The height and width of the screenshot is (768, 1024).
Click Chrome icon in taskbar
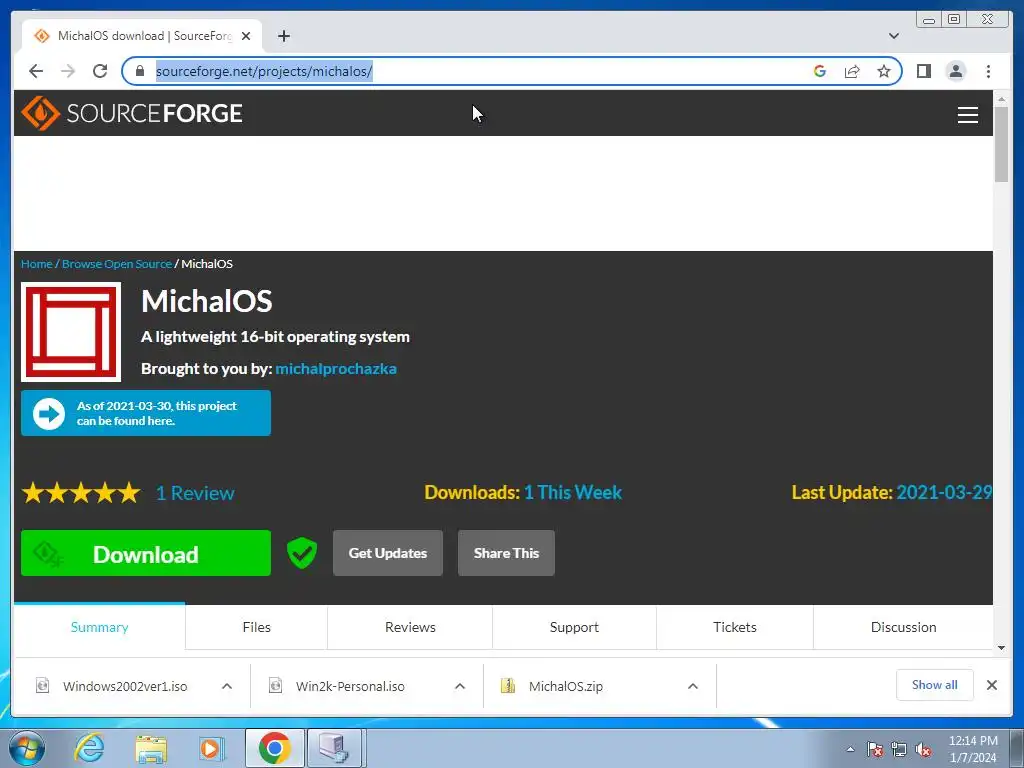pyautogui.click(x=274, y=748)
